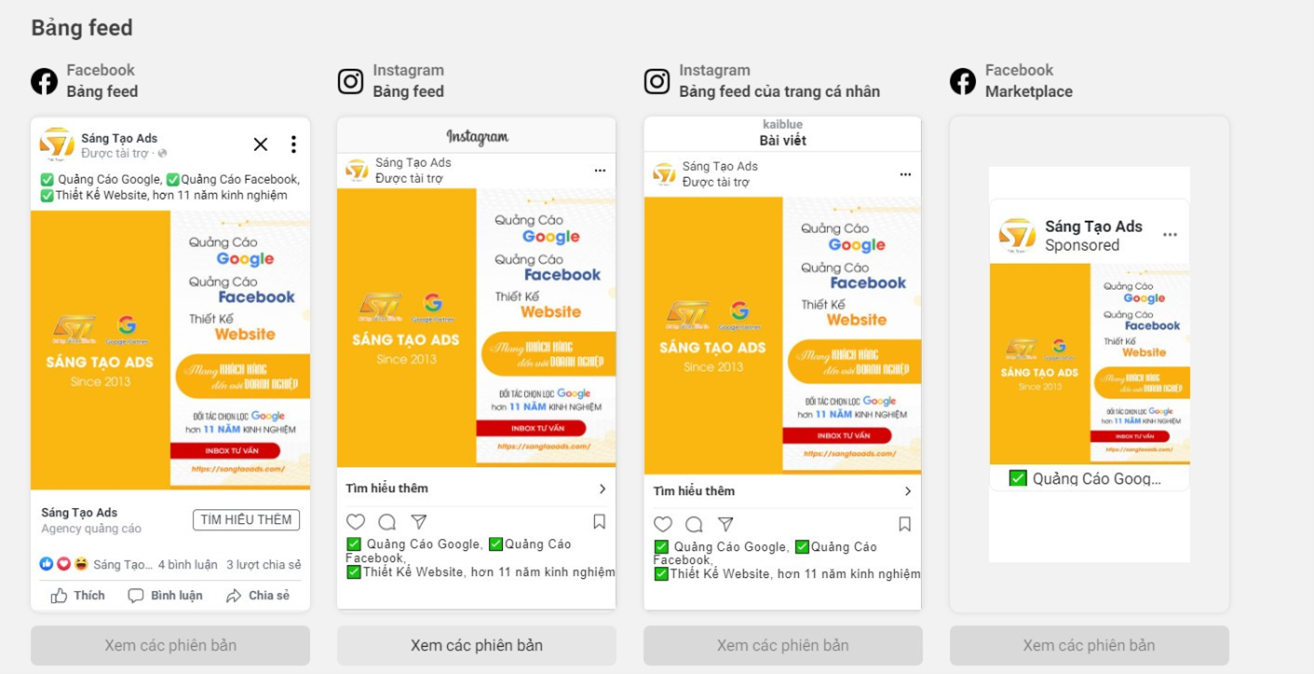Open ellipsis menu on Instagram feed preview
The width and height of the screenshot is (1314, 674).
point(600,171)
